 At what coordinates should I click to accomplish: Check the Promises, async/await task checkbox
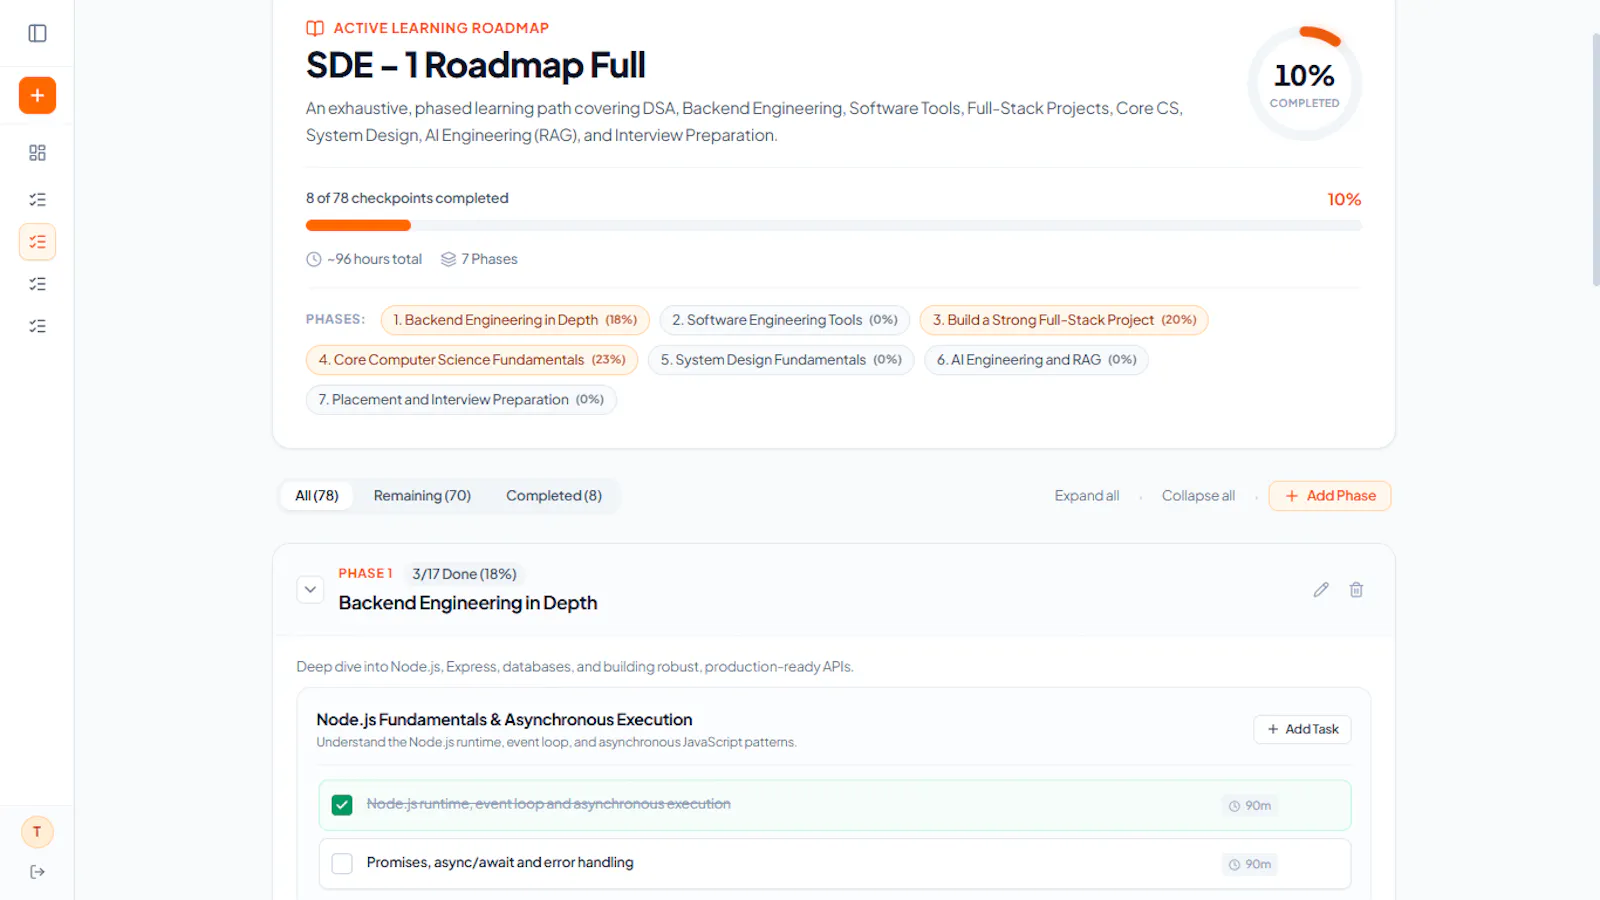pos(342,863)
